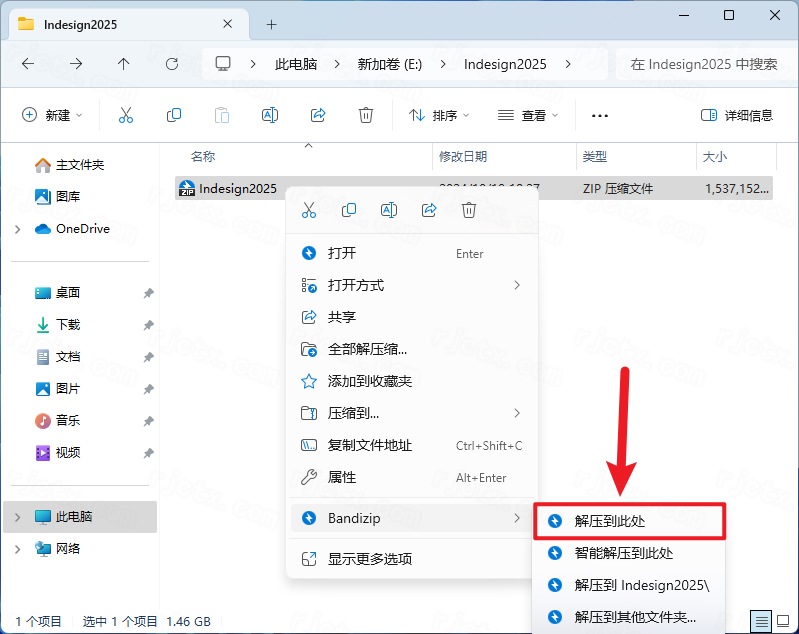Choose 属性 in the context menu
This screenshot has height=634, width=799.
point(412,478)
